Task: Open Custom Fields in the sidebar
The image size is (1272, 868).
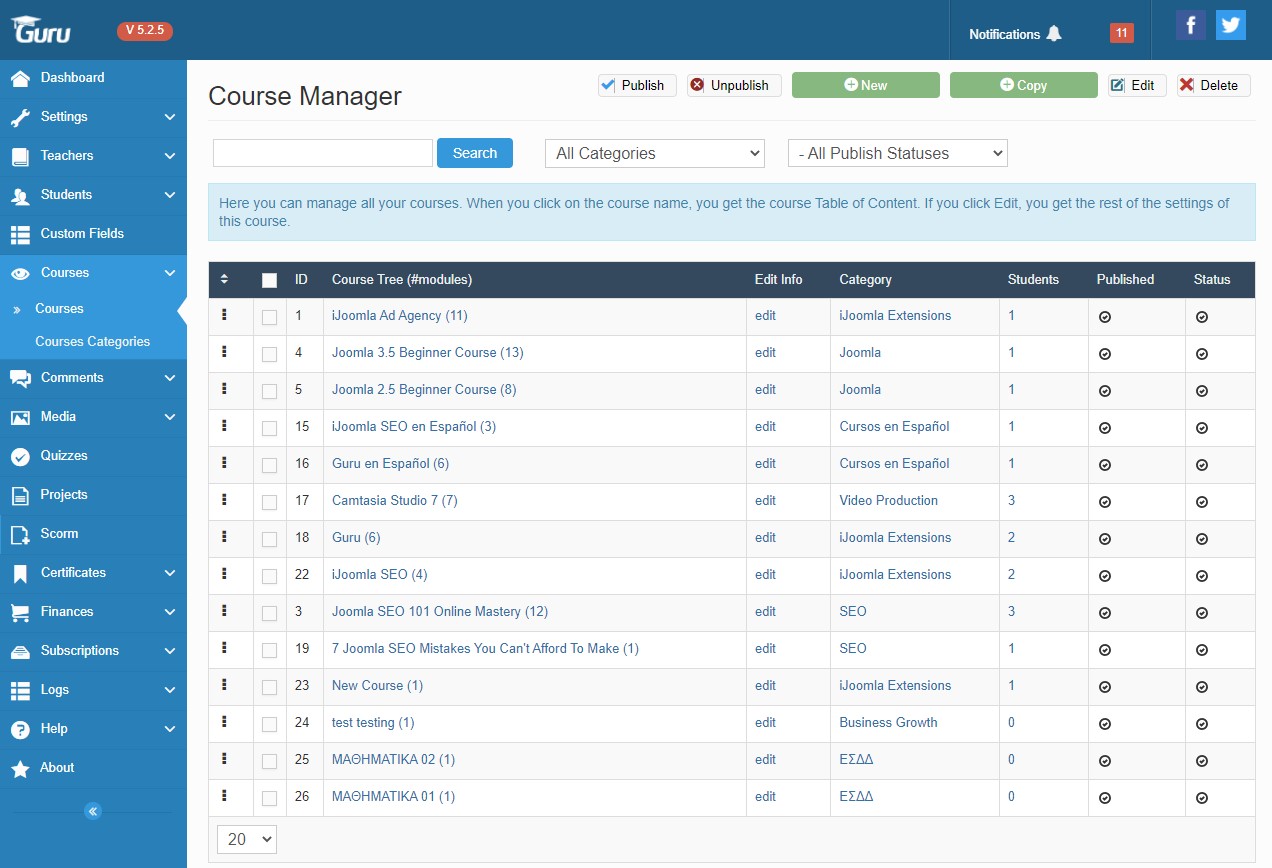Action: 93,234
